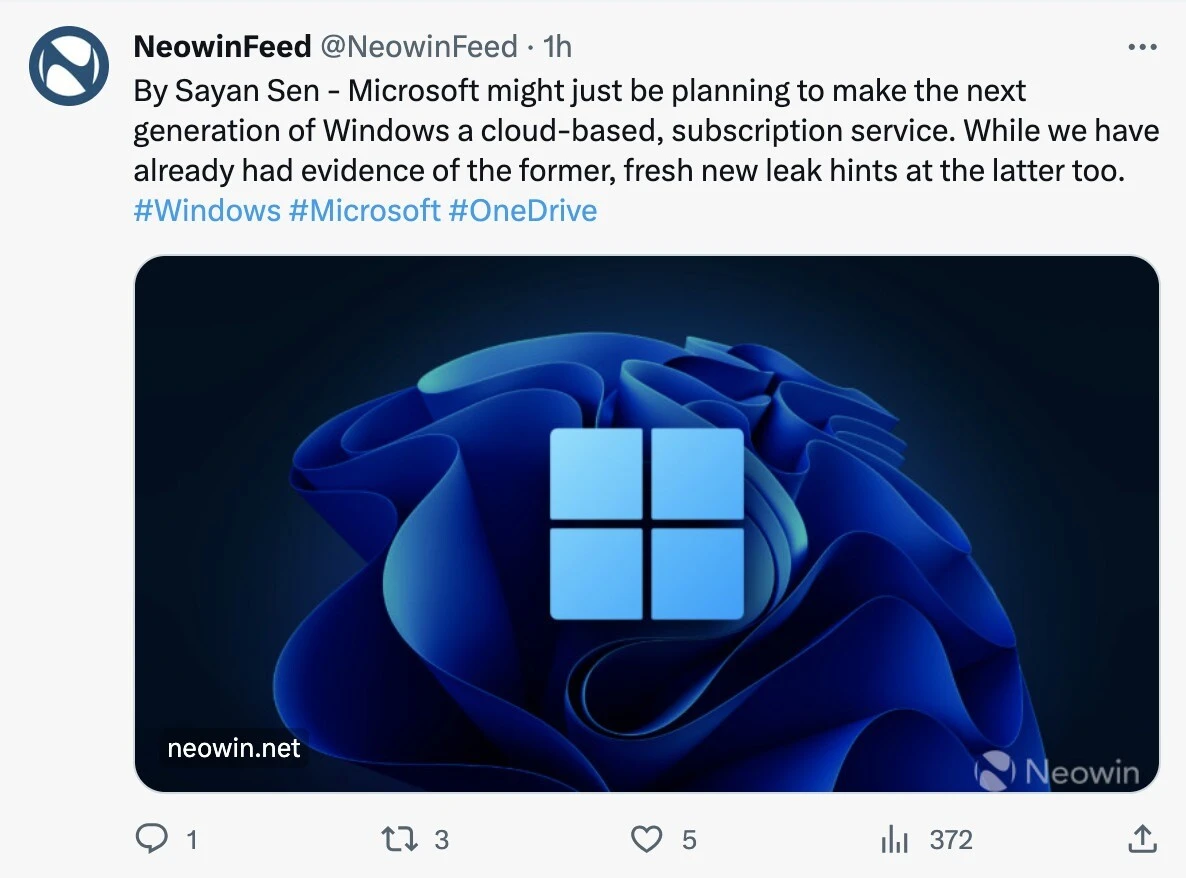Click the NeowinFeed profile avatar
The height and width of the screenshot is (878, 1186).
[68, 66]
